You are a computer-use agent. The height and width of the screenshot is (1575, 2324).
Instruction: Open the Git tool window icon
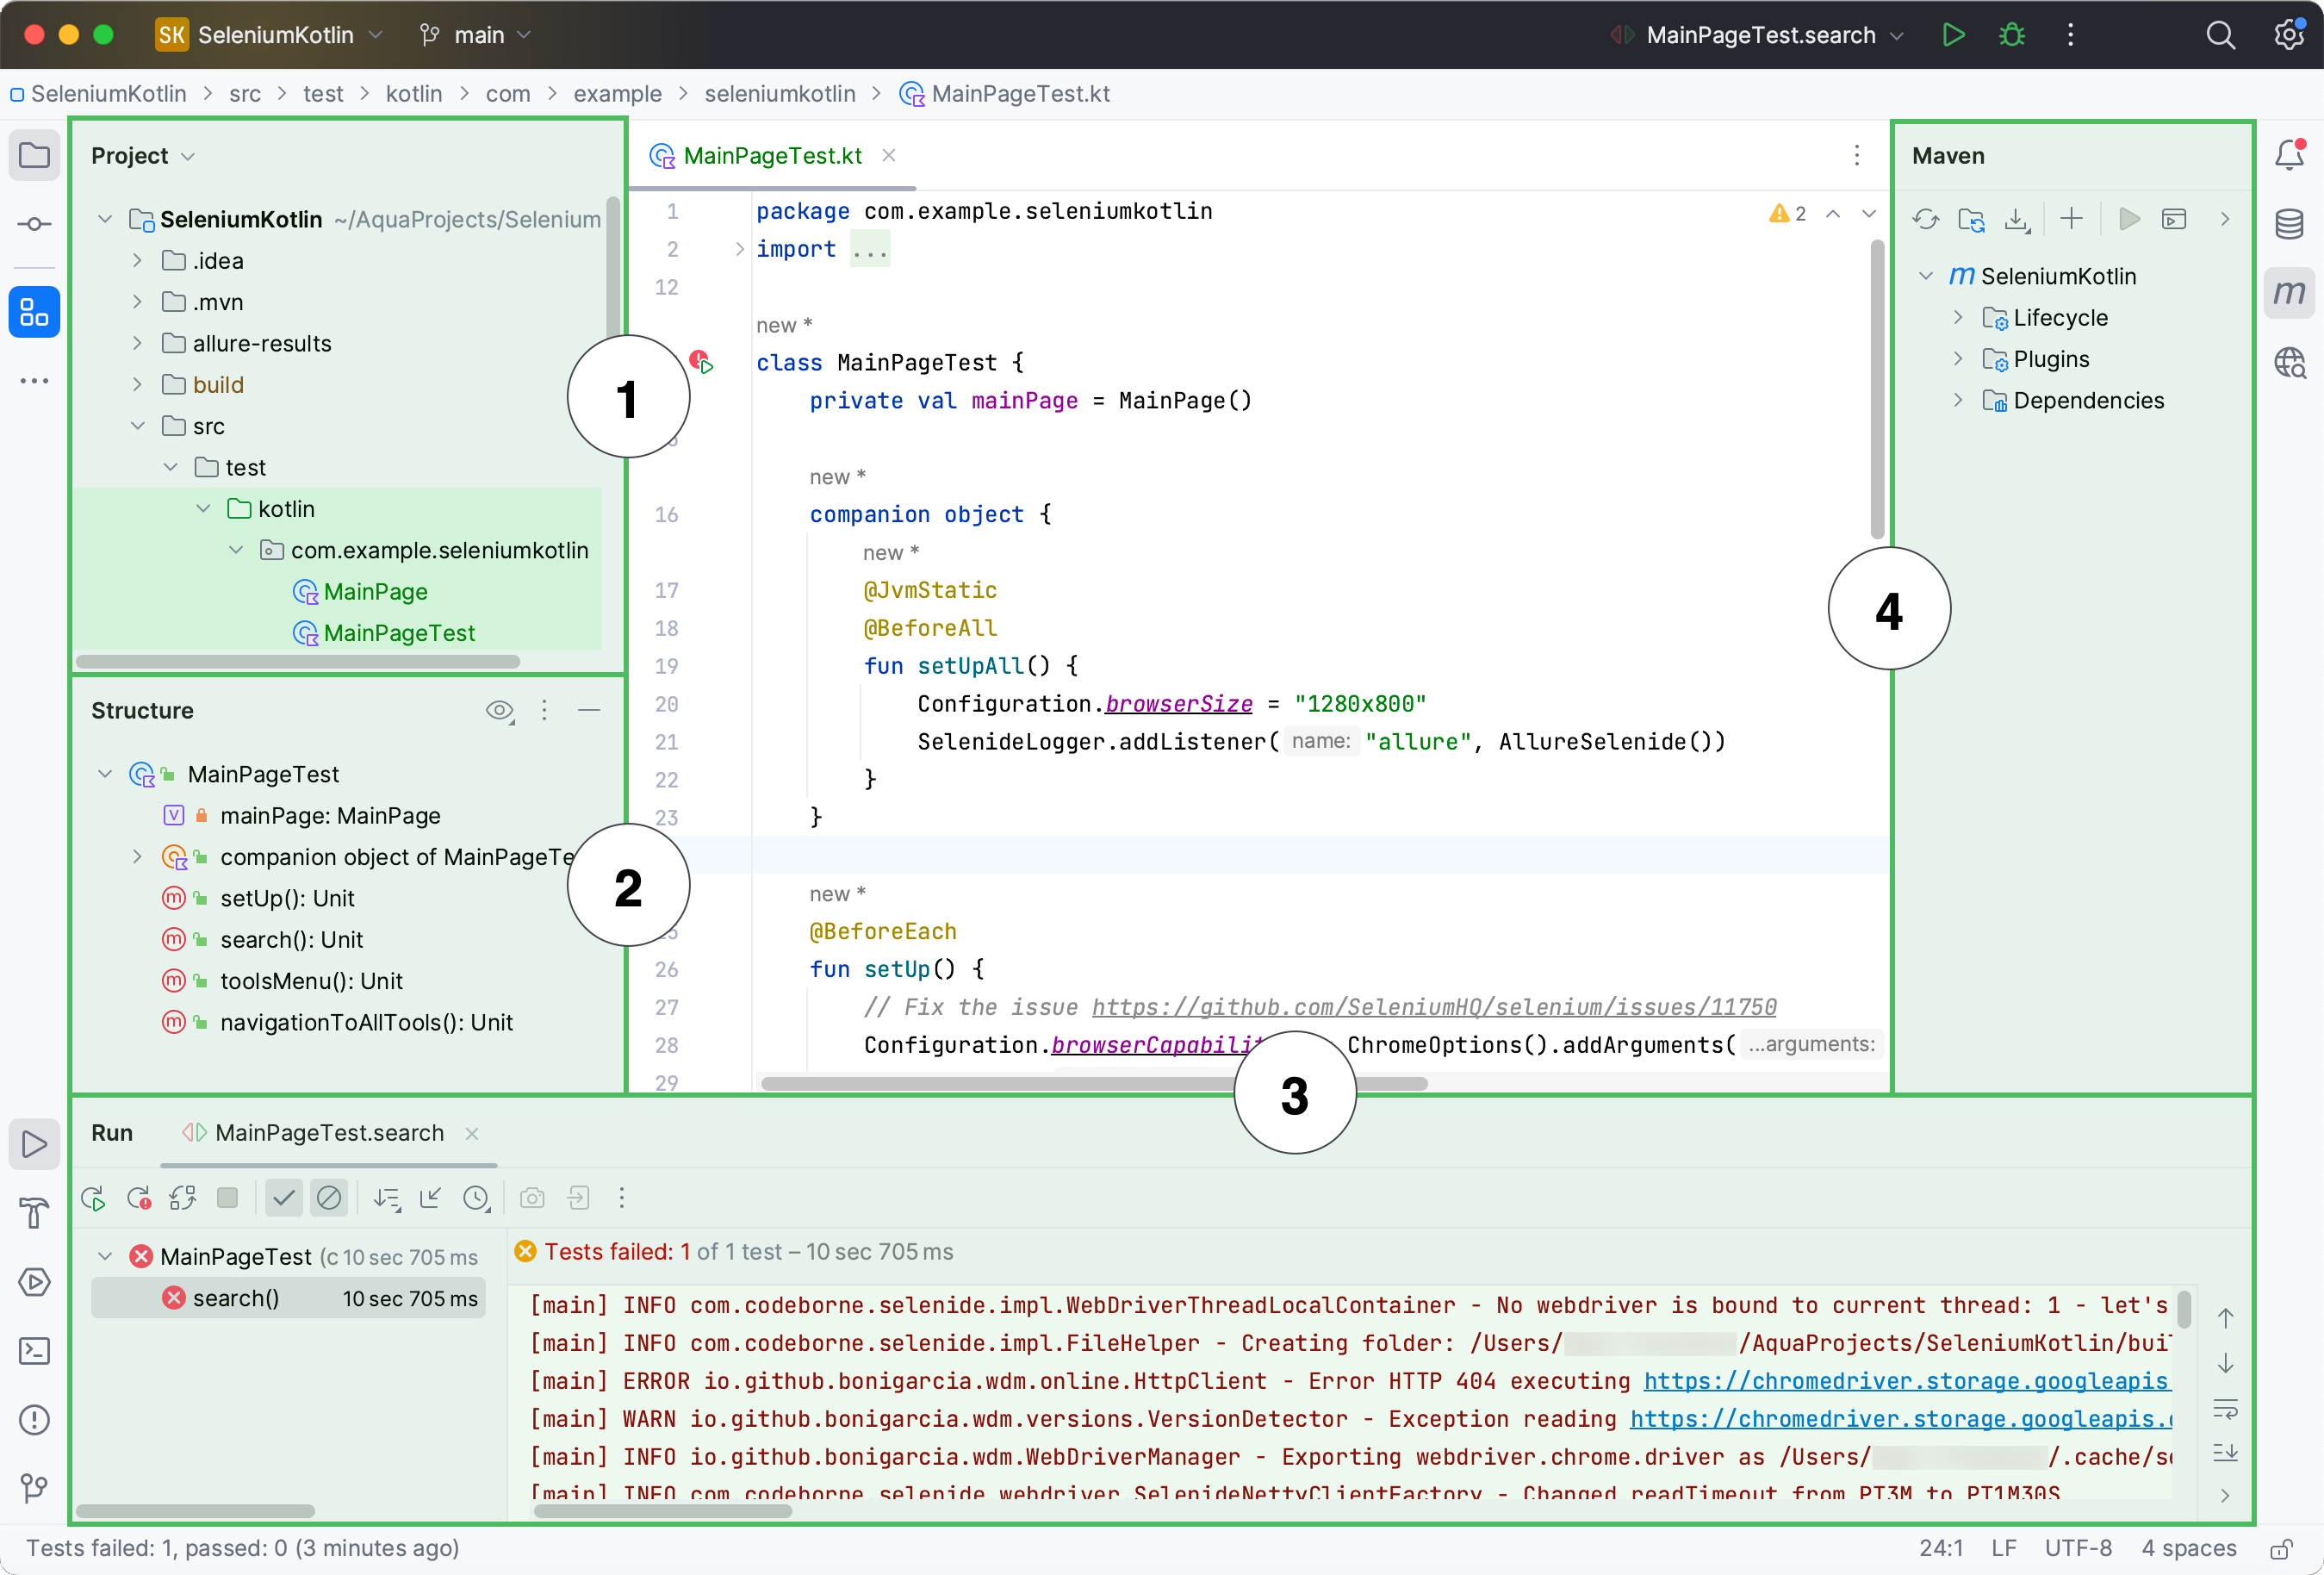tap(34, 1488)
